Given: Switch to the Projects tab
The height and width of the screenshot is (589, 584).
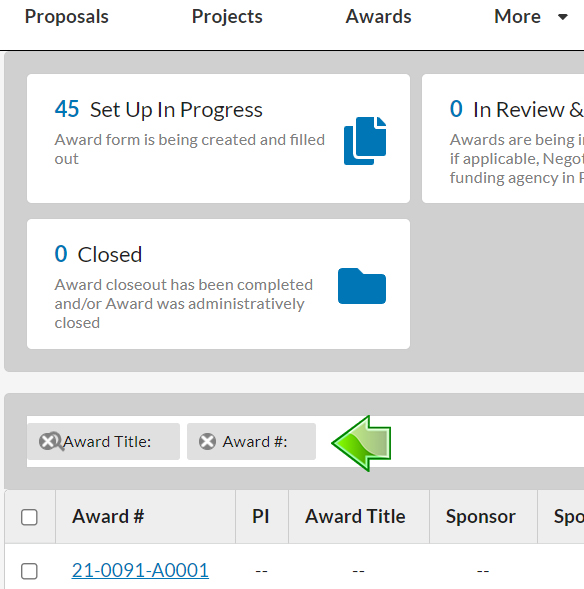Looking at the screenshot, I should pyautogui.click(x=227, y=17).
